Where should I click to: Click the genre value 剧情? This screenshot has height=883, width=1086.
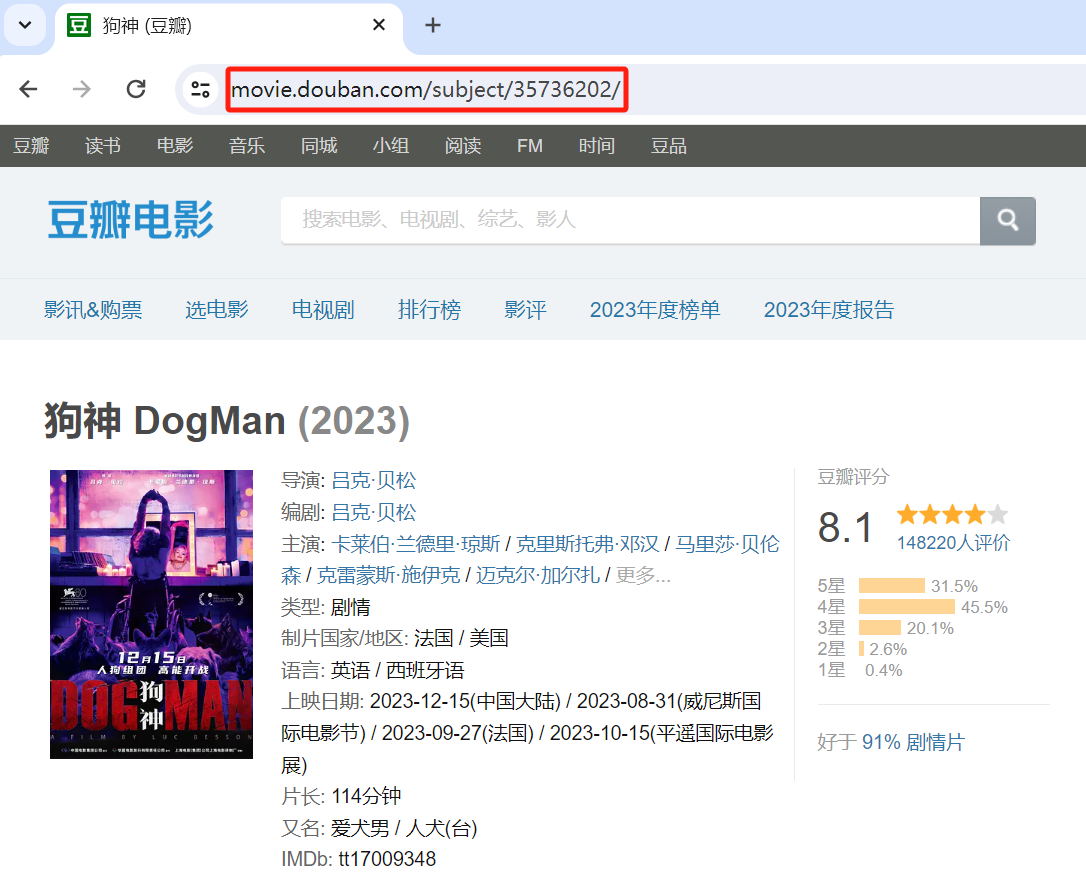click(x=350, y=607)
